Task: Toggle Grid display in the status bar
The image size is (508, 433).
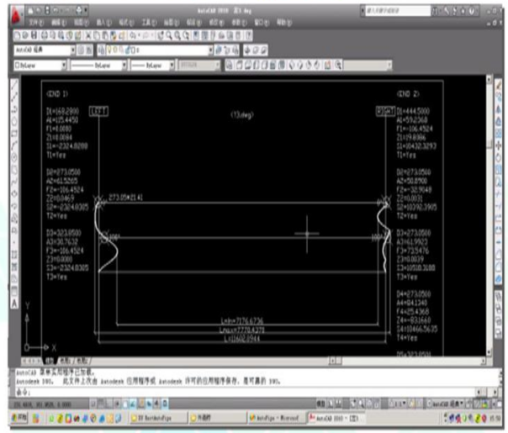Action: (101, 404)
